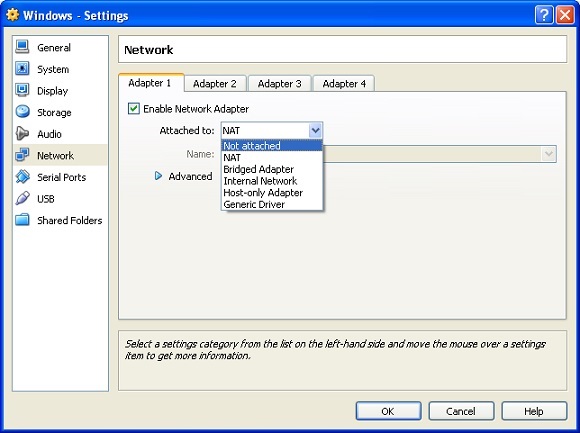
Task: Open the General settings label
Action: tap(54, 48)
